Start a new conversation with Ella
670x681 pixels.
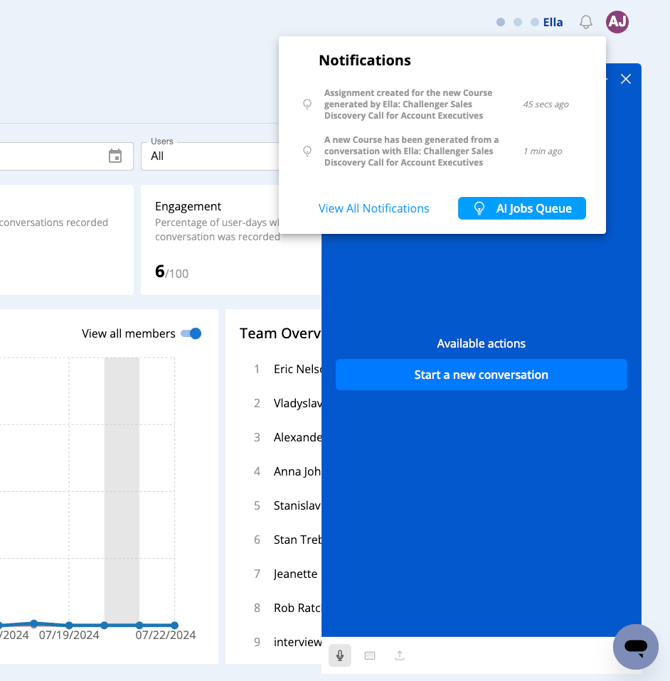pos(481,375)
